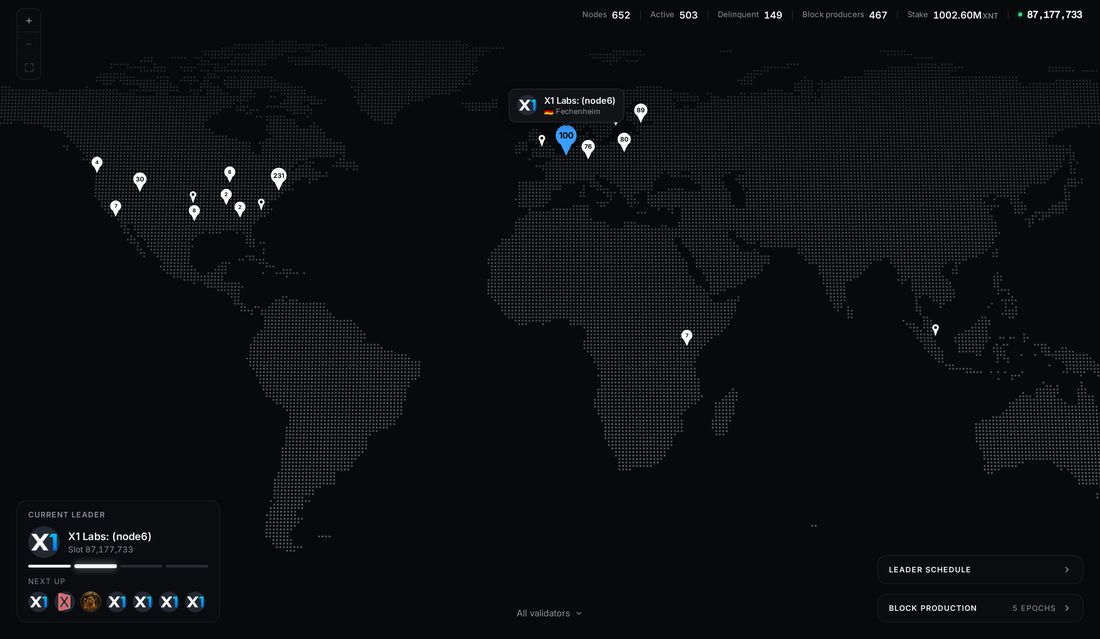
Task: Click the NEXT UP heading
Action: 46,581
